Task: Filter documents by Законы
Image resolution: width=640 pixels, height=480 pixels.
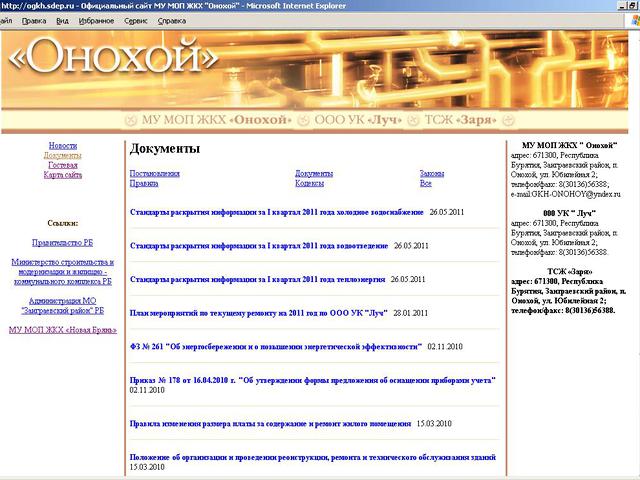Action: click(x=432, y=173)
